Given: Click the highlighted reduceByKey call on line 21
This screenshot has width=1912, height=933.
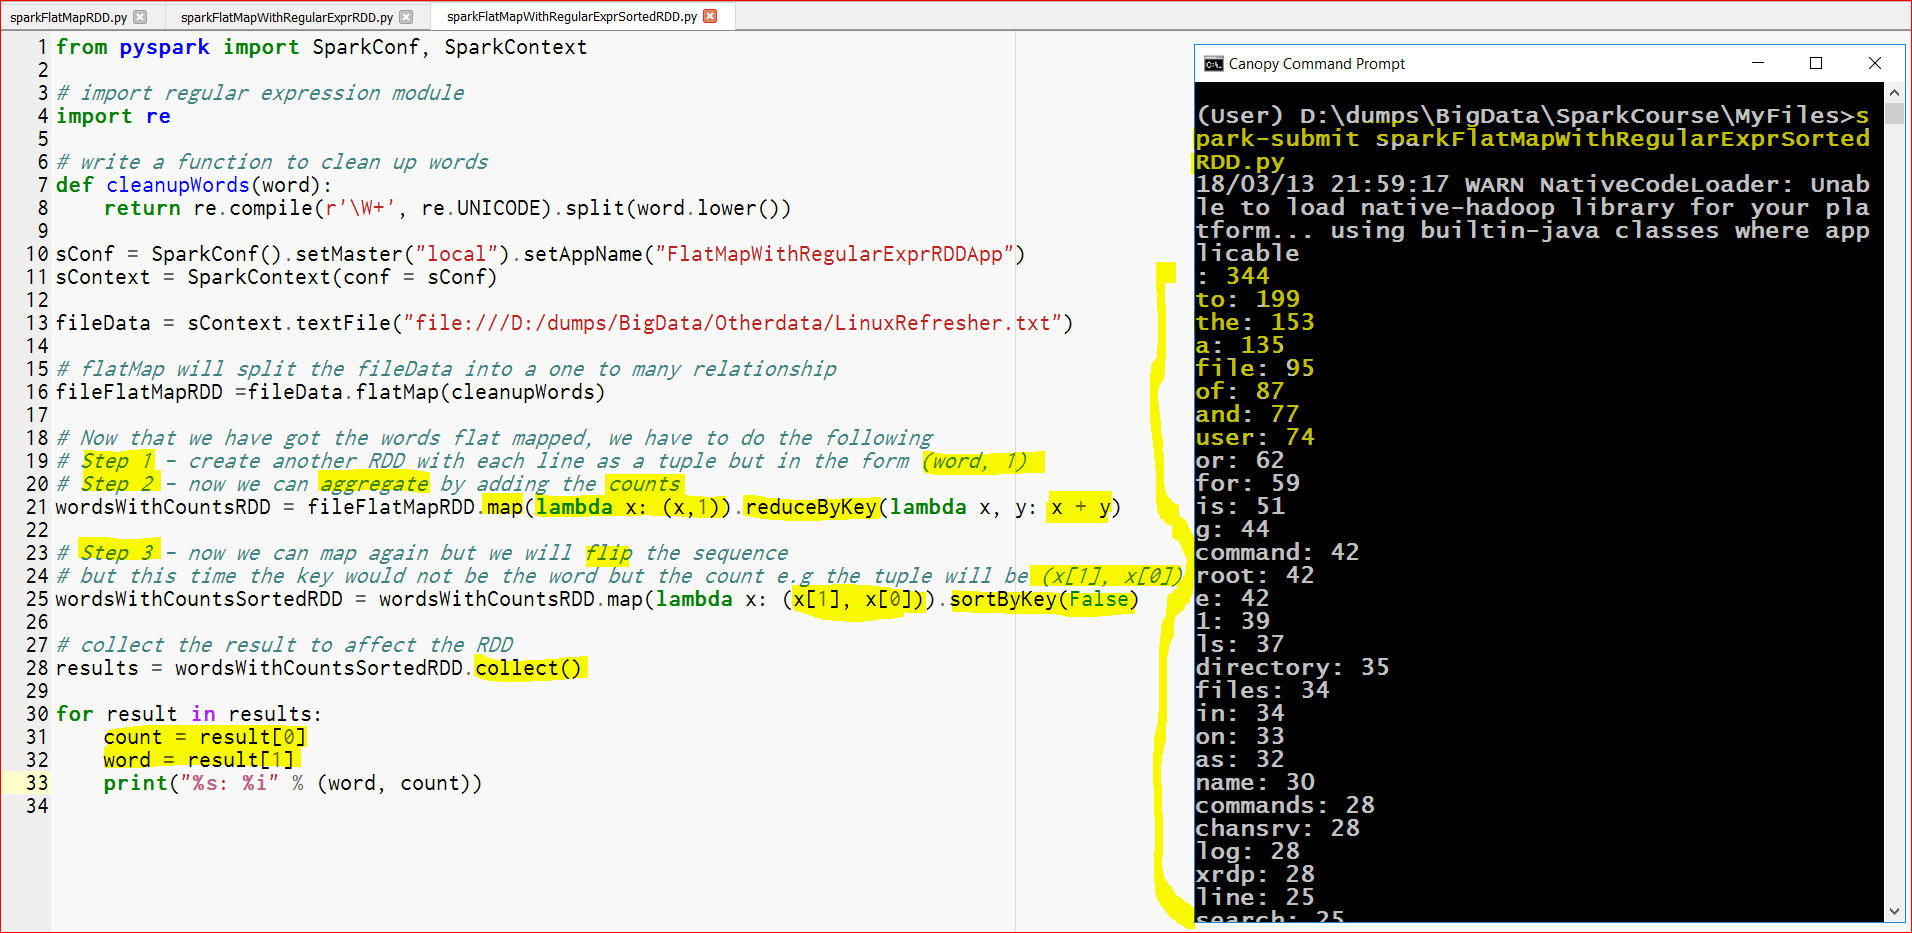Looking at the screenshot, I should coord(811,507).
